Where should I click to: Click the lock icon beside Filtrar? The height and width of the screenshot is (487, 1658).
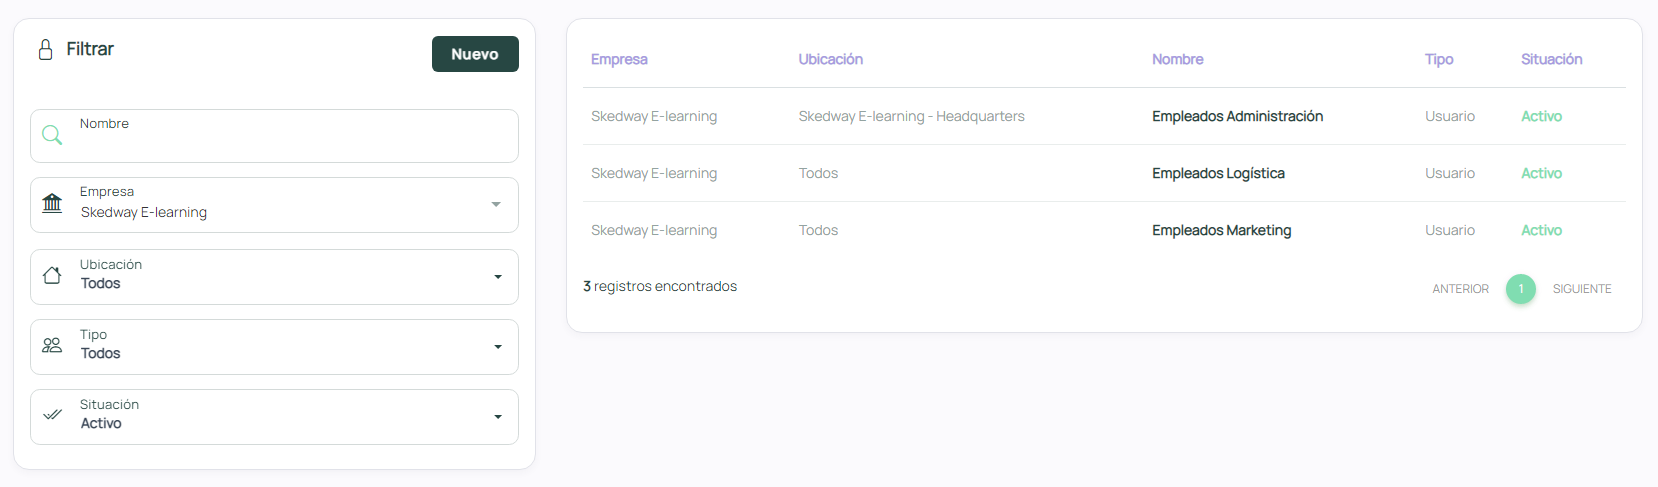(x=45, y=50)
